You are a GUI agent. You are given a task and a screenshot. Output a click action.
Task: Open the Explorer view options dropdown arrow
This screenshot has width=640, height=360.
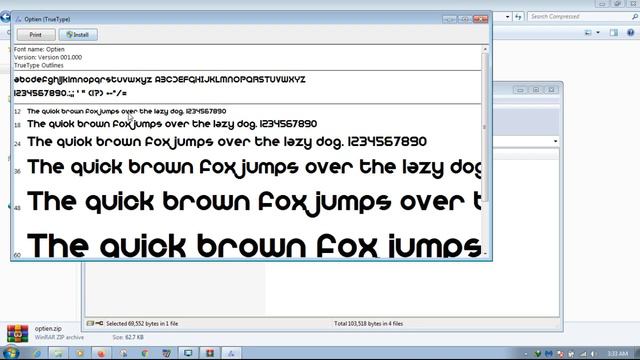point(598,33)
